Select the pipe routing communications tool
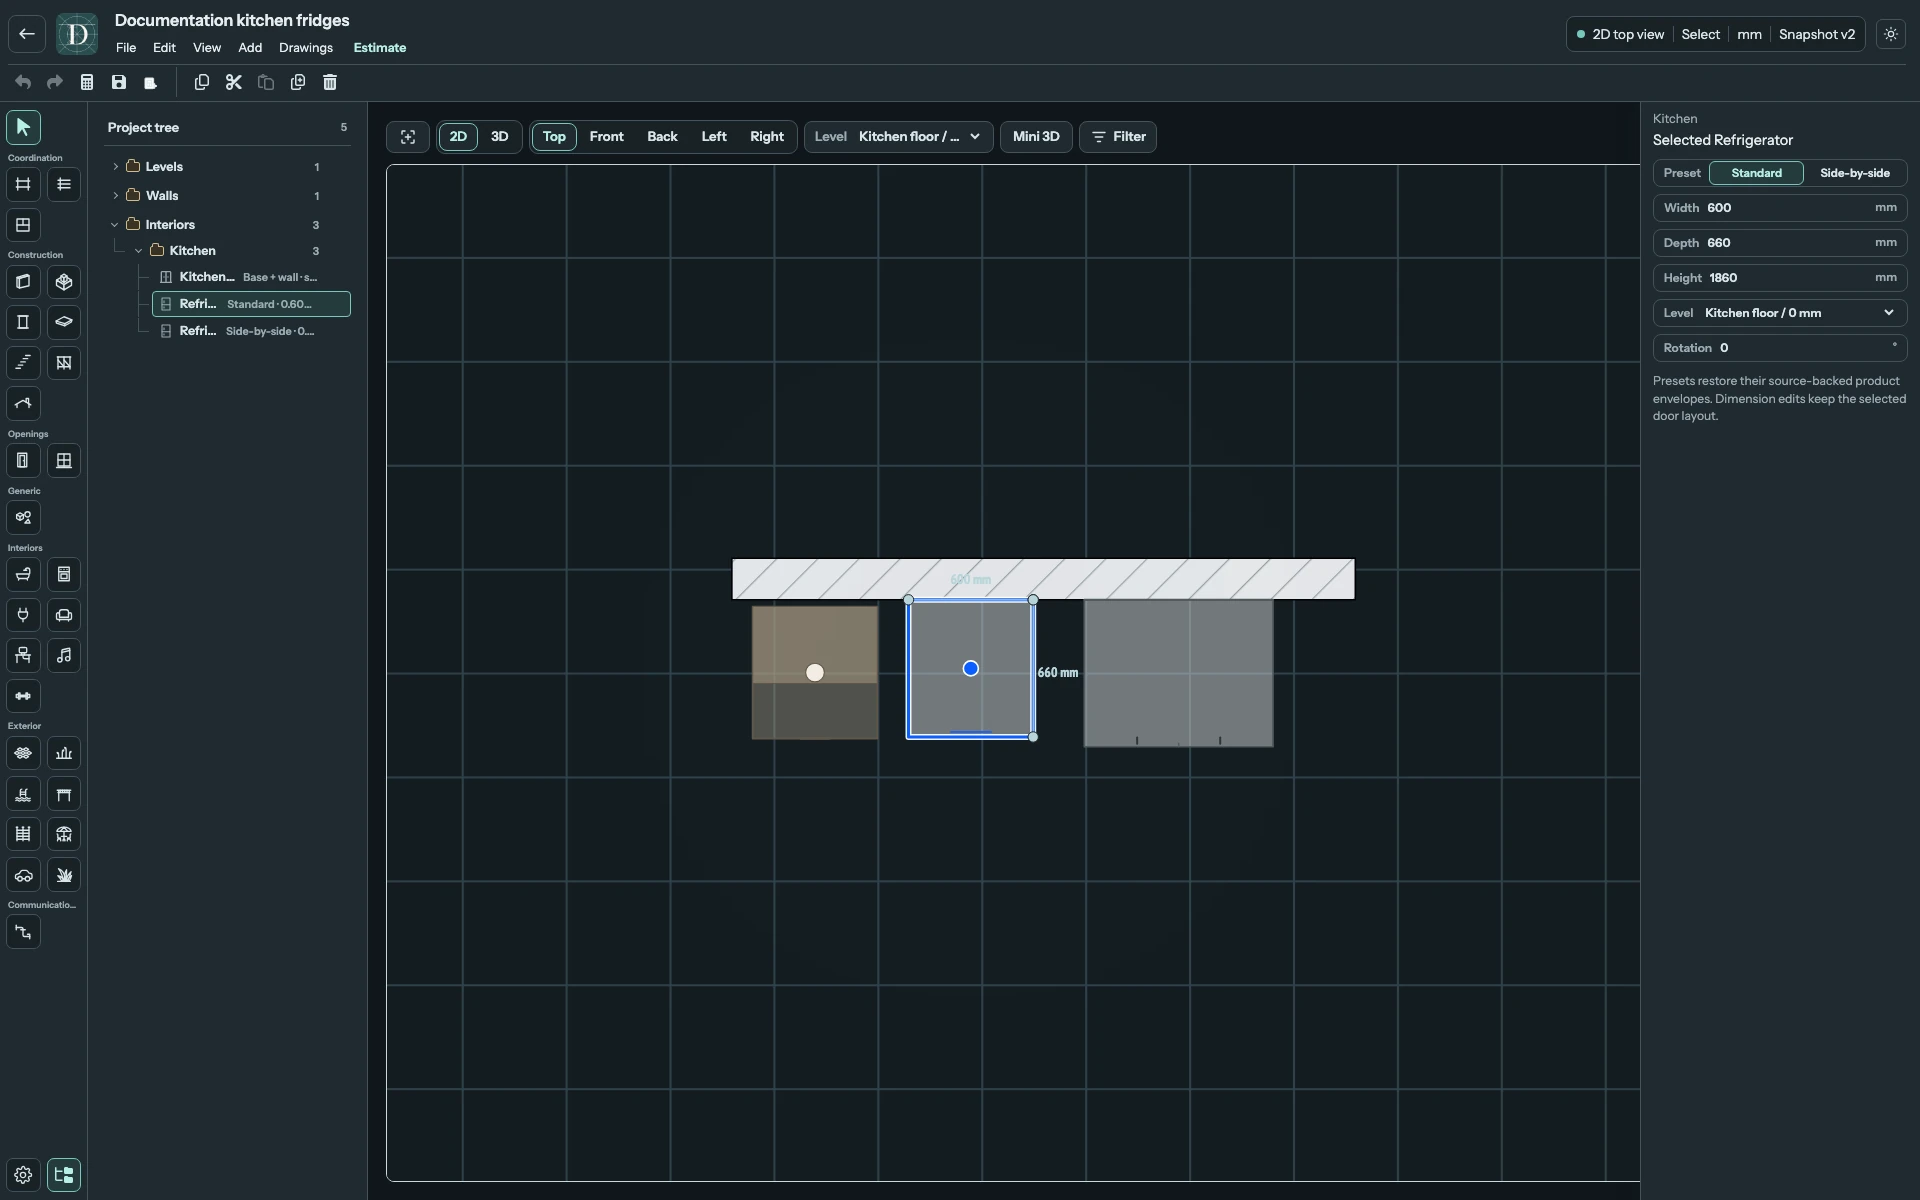This screenshot has height=1200, width=1920. pos(23,932)
